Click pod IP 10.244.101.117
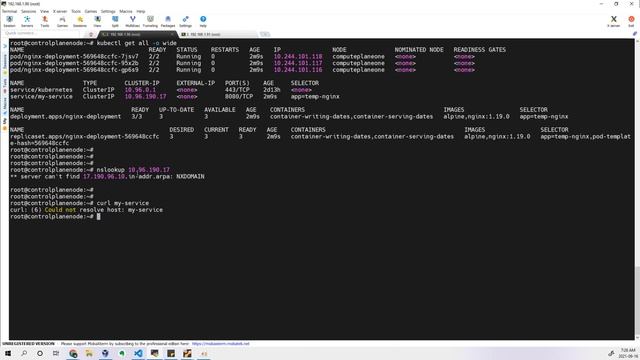This screenshot has height=360, width=640. click(298, 63)
